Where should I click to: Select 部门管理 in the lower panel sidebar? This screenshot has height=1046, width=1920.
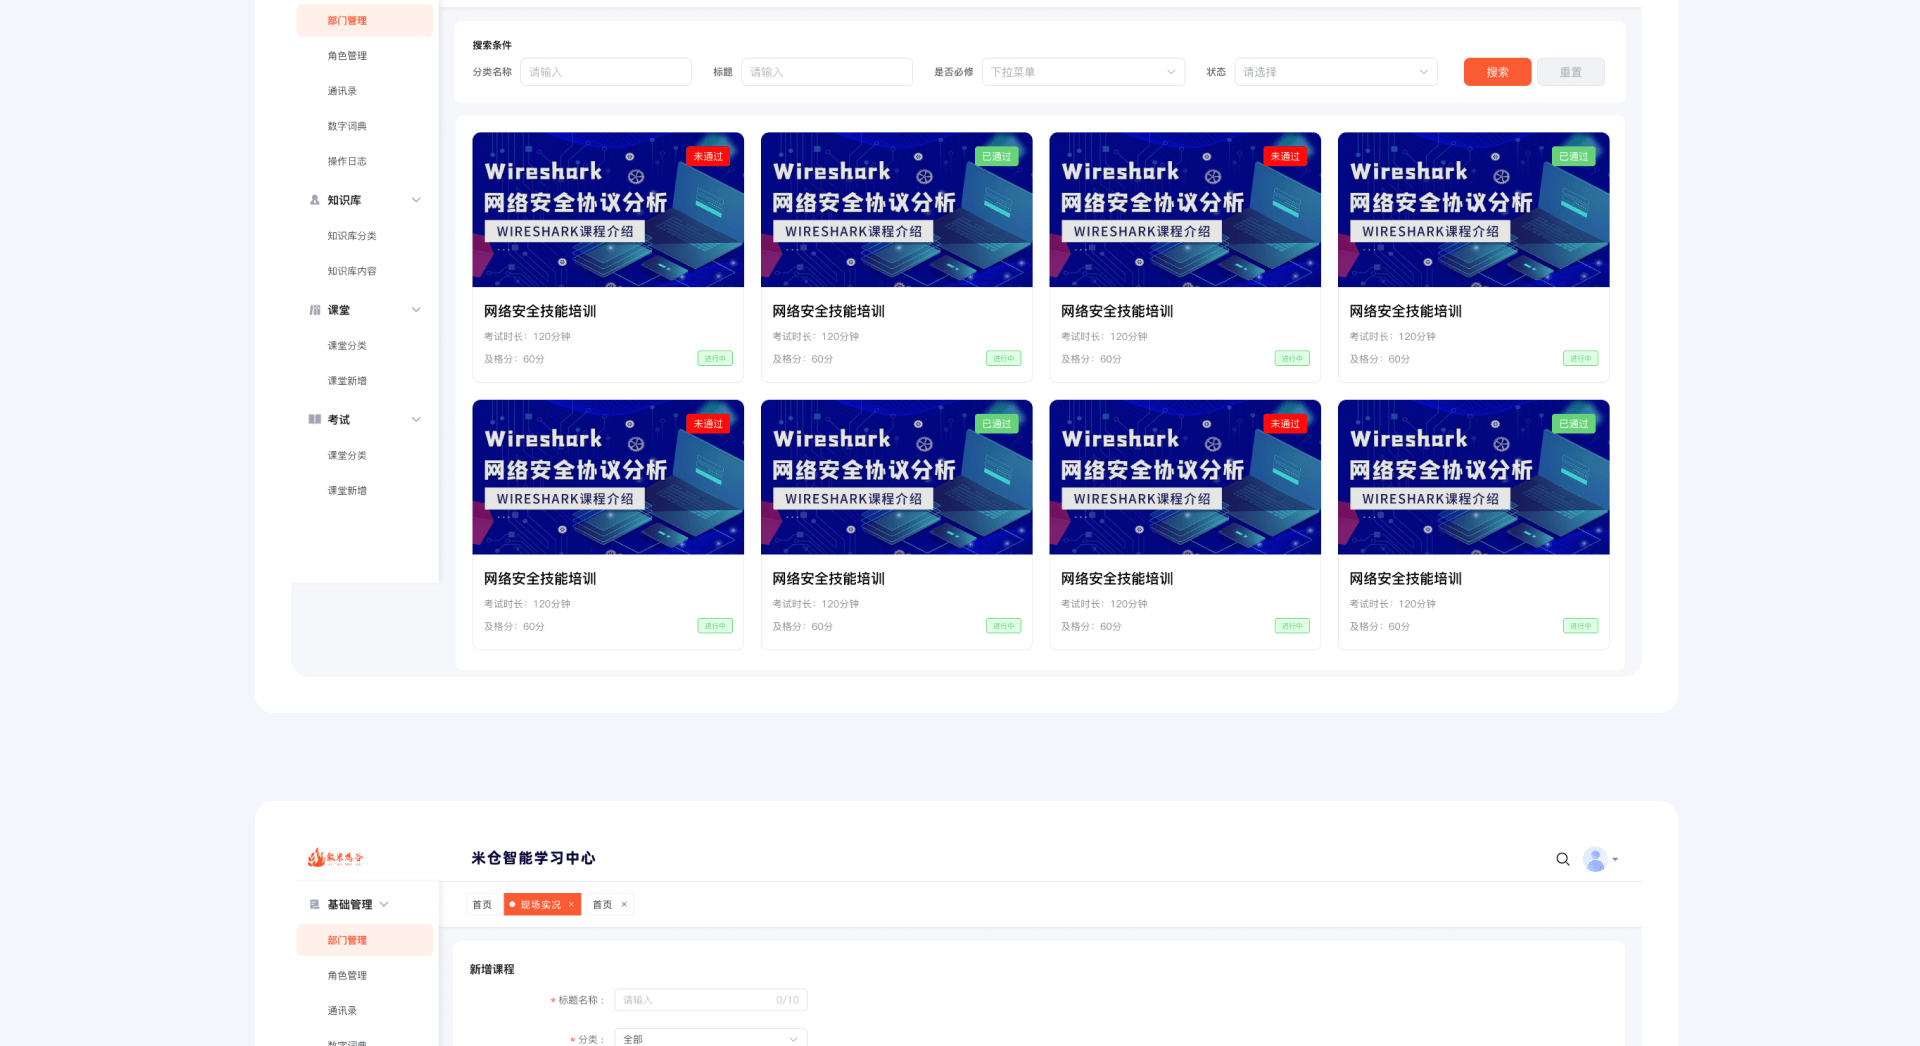364,940
